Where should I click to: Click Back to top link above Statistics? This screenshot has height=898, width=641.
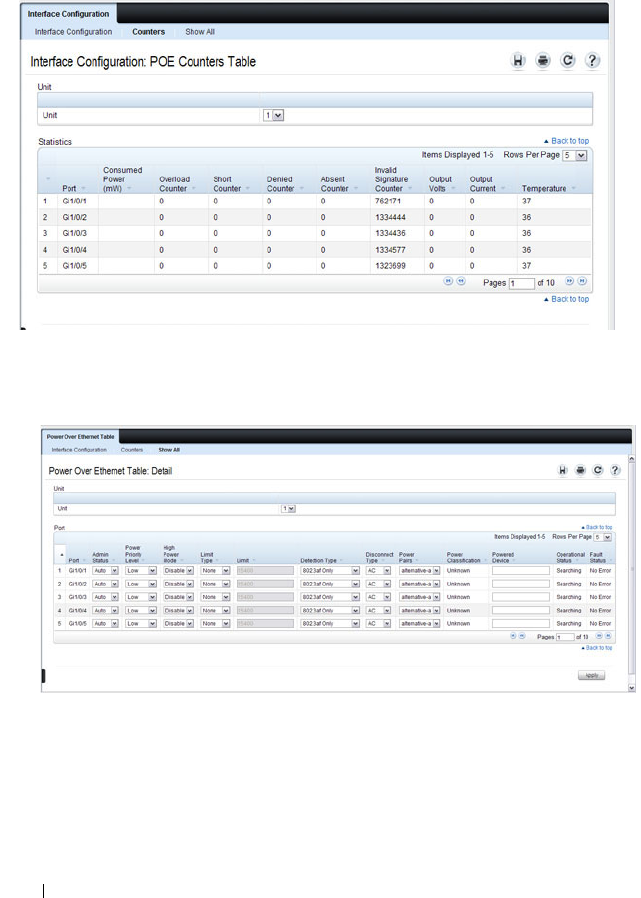(567, 141)
